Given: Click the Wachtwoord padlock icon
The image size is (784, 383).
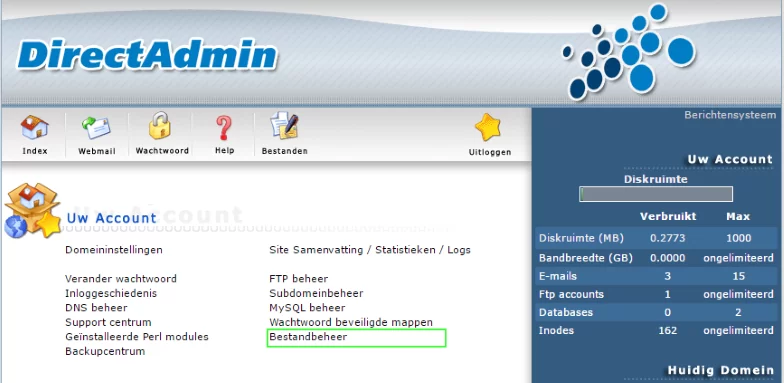Looking at the screenshot, I should click(160, 126).
